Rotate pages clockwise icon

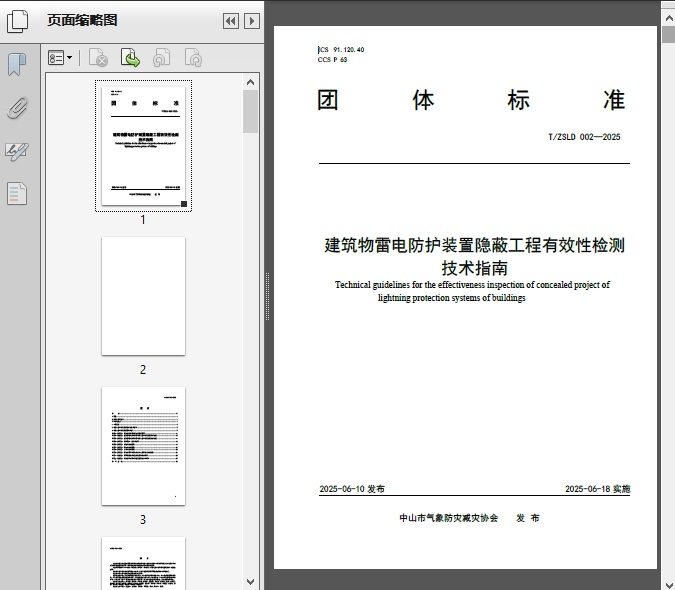click(193, 58)
